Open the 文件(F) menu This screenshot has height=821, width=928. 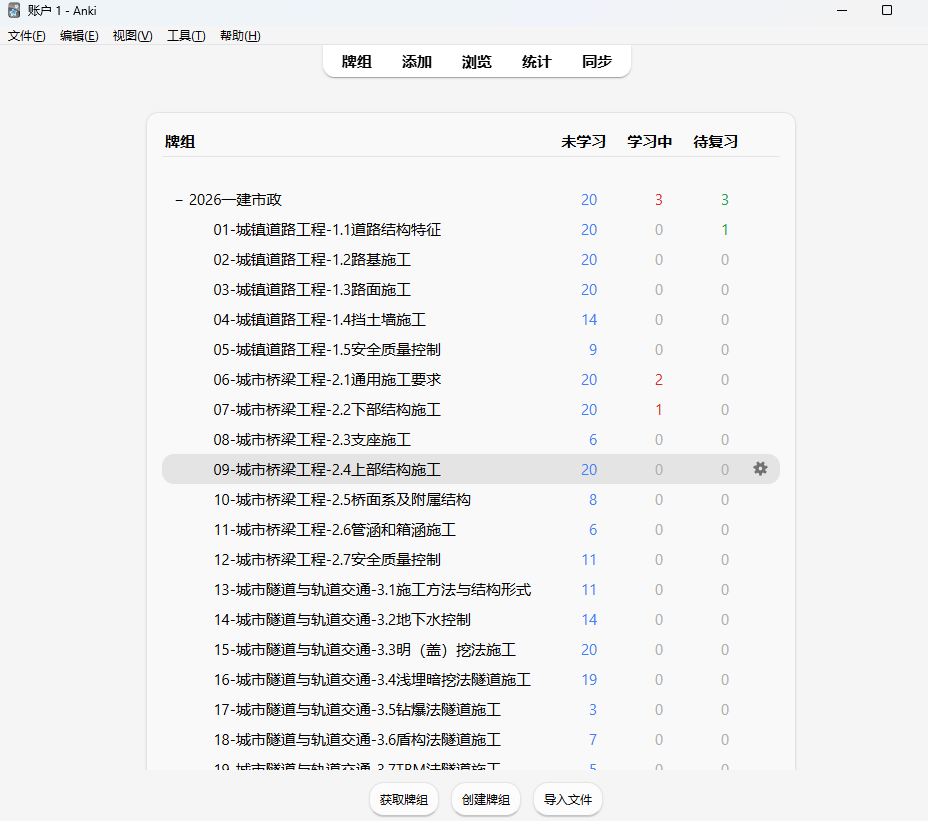tap(27, 36)
